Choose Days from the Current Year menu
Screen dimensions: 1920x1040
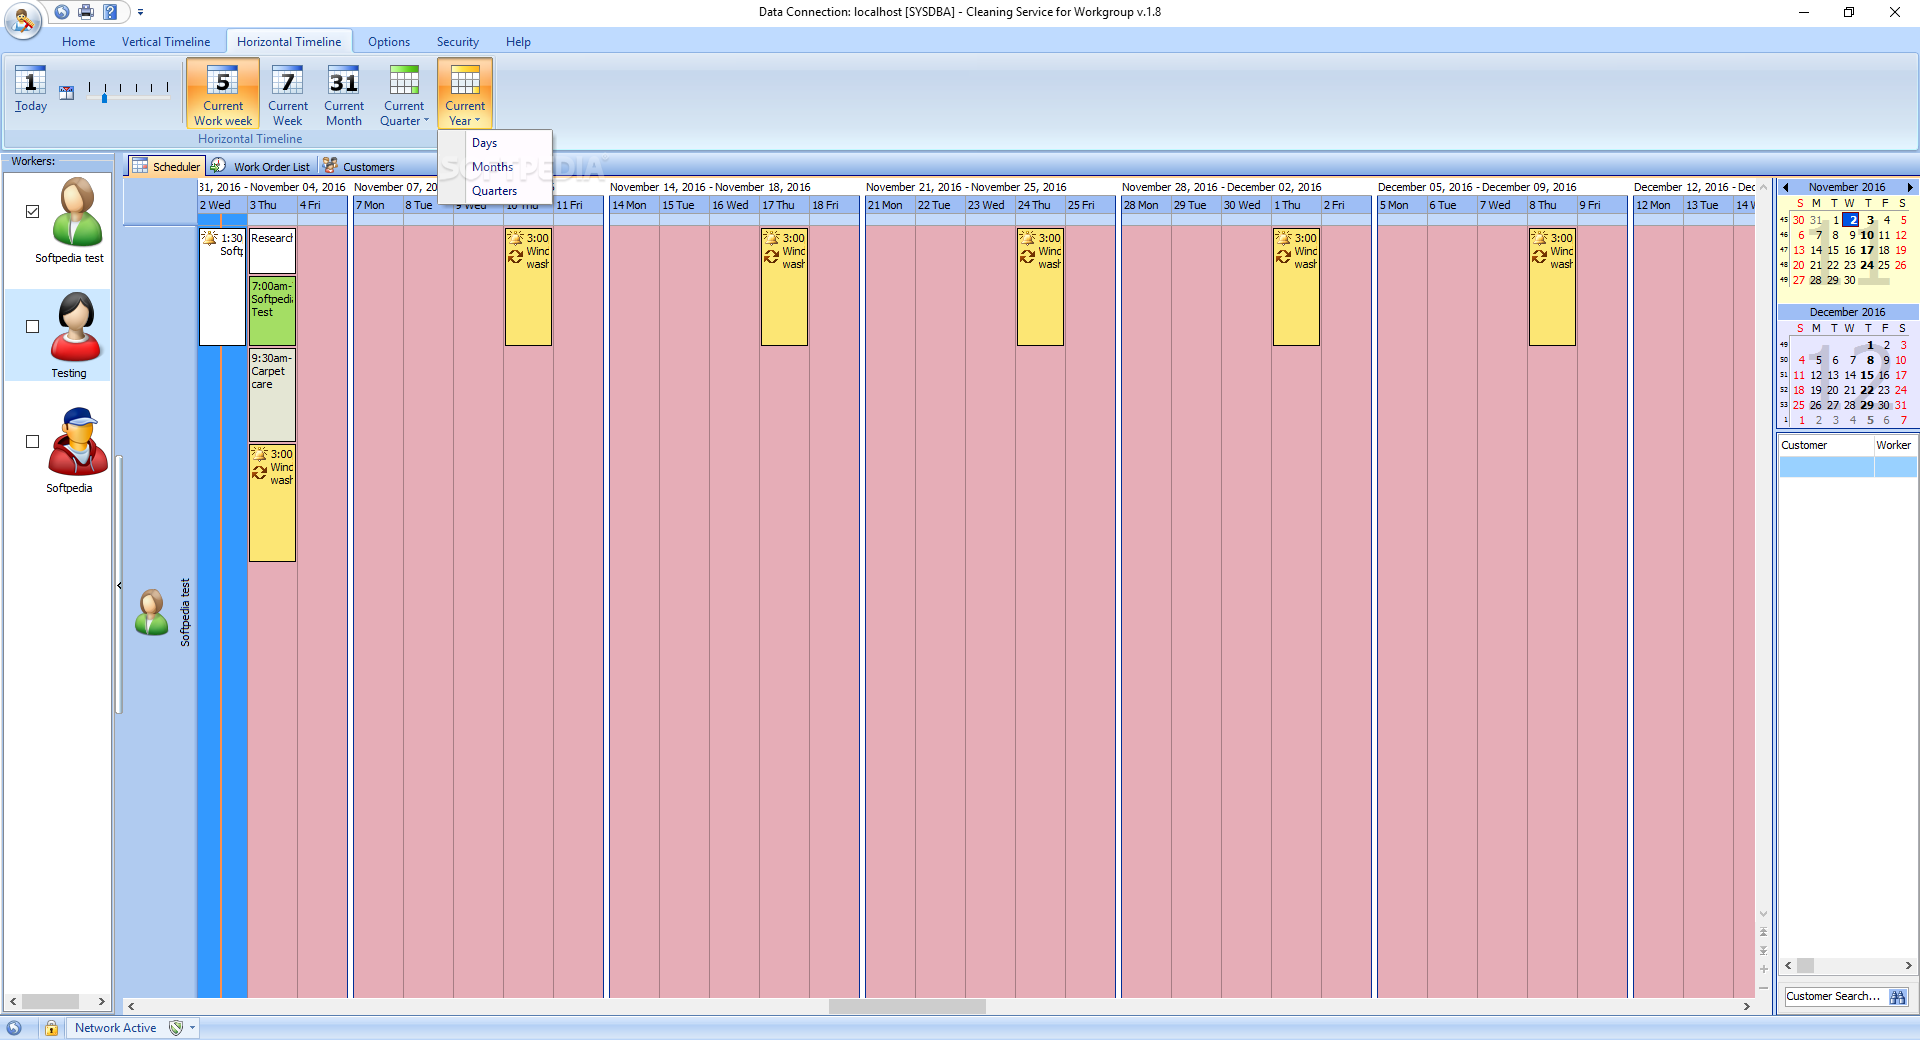tap(484, 143)
